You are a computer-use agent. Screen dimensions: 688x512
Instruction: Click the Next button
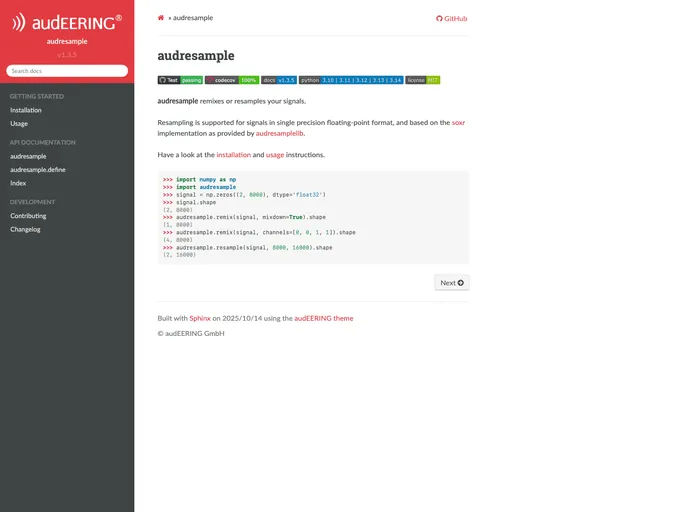452,283
